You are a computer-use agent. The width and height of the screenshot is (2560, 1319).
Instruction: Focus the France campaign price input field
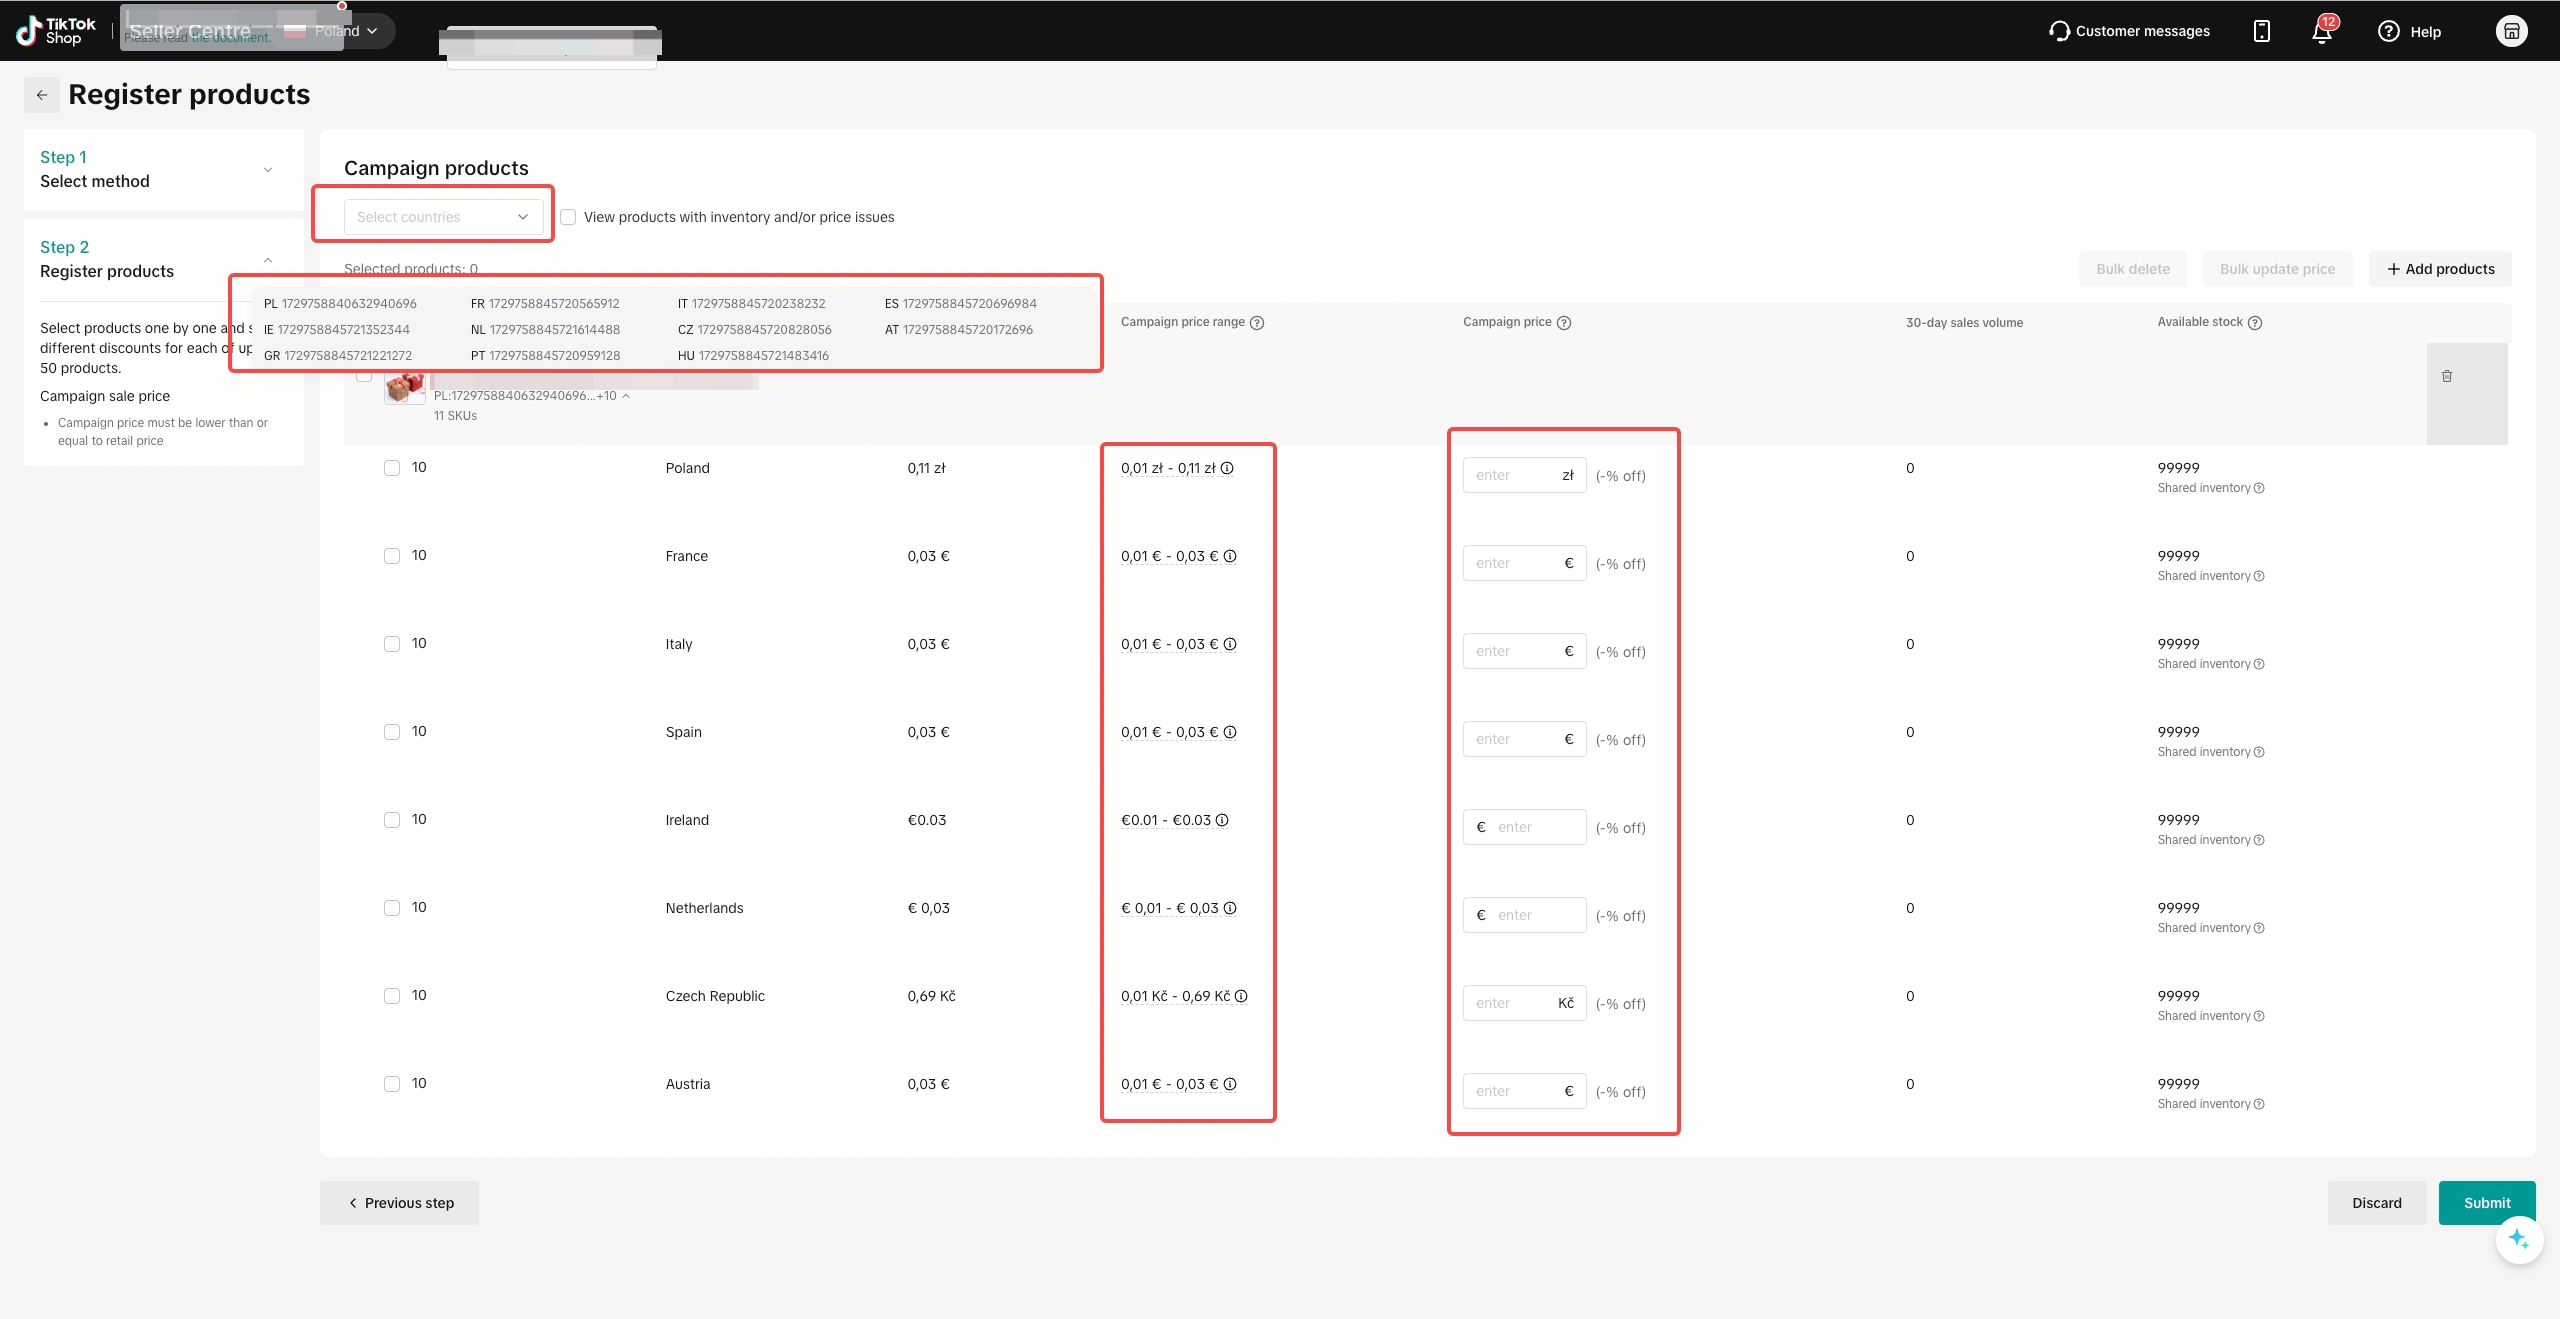[1524, 563]
